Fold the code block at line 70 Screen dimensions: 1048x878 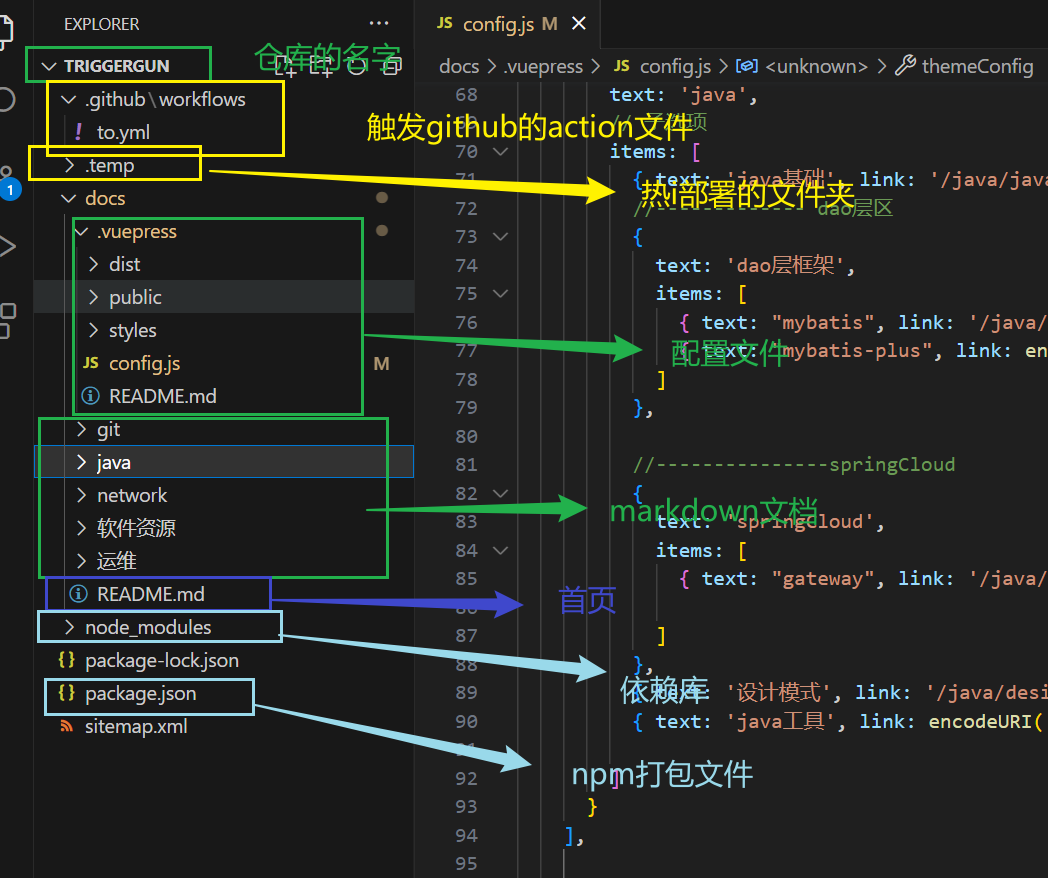(x=500, y=152)
